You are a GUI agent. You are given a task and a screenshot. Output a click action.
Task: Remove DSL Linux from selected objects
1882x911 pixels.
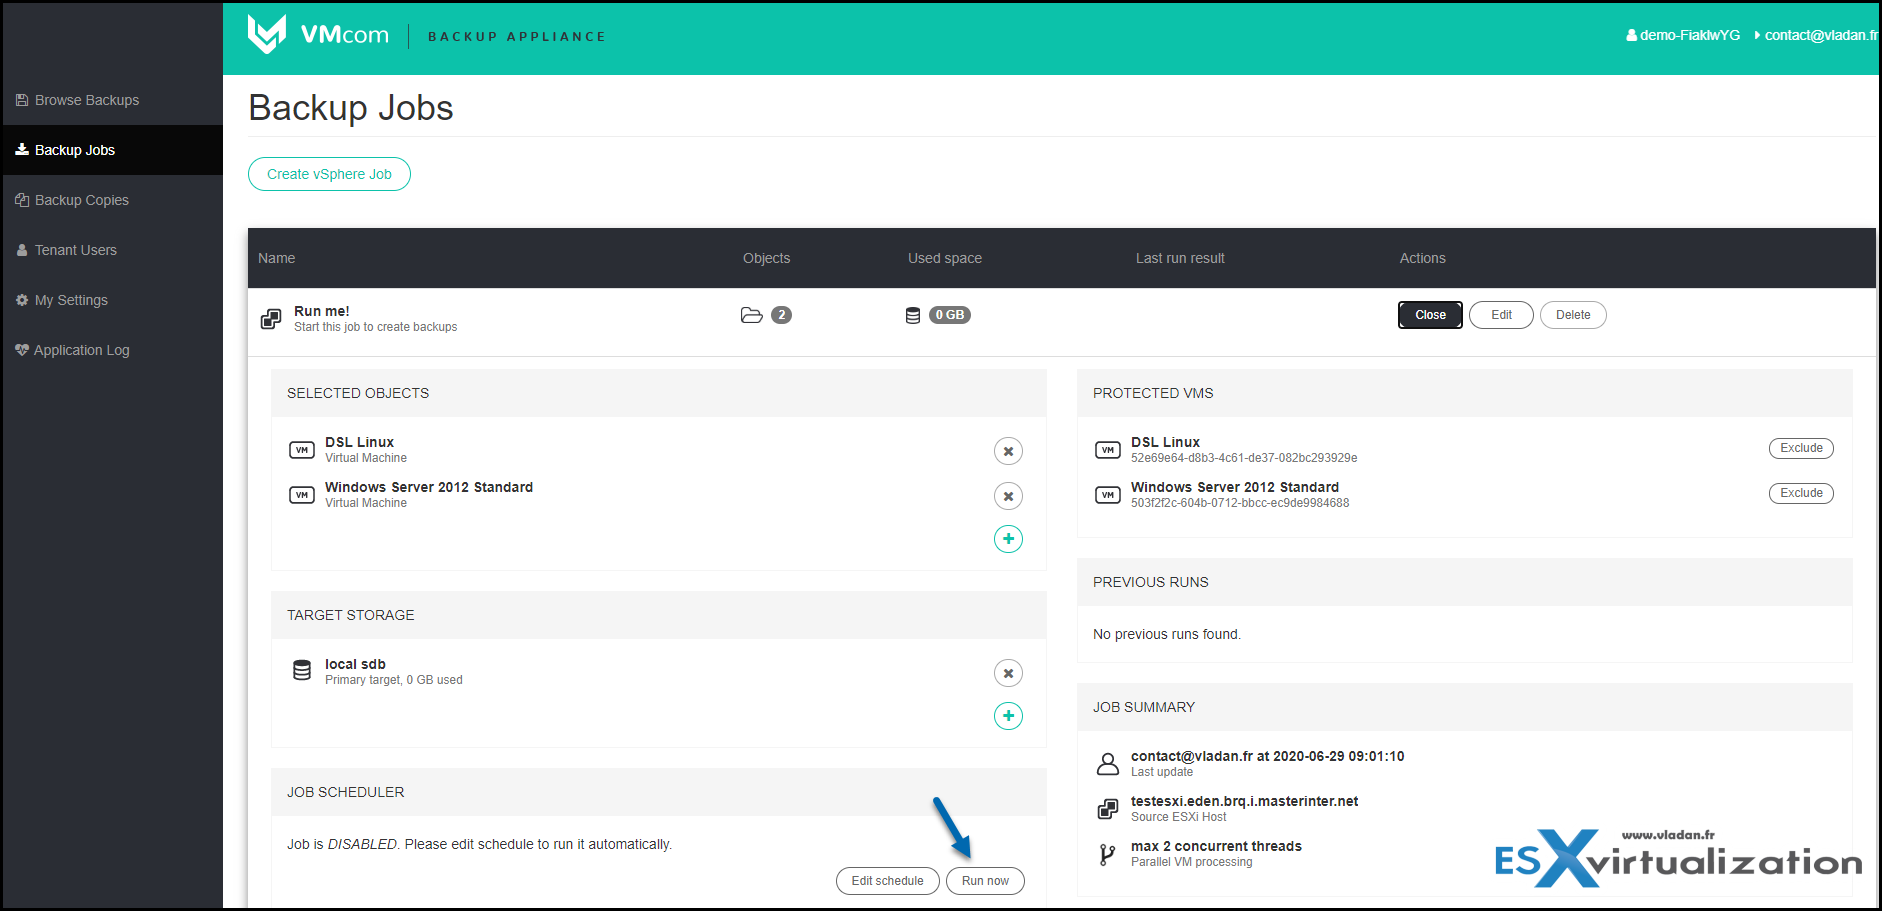(1008, 451)
